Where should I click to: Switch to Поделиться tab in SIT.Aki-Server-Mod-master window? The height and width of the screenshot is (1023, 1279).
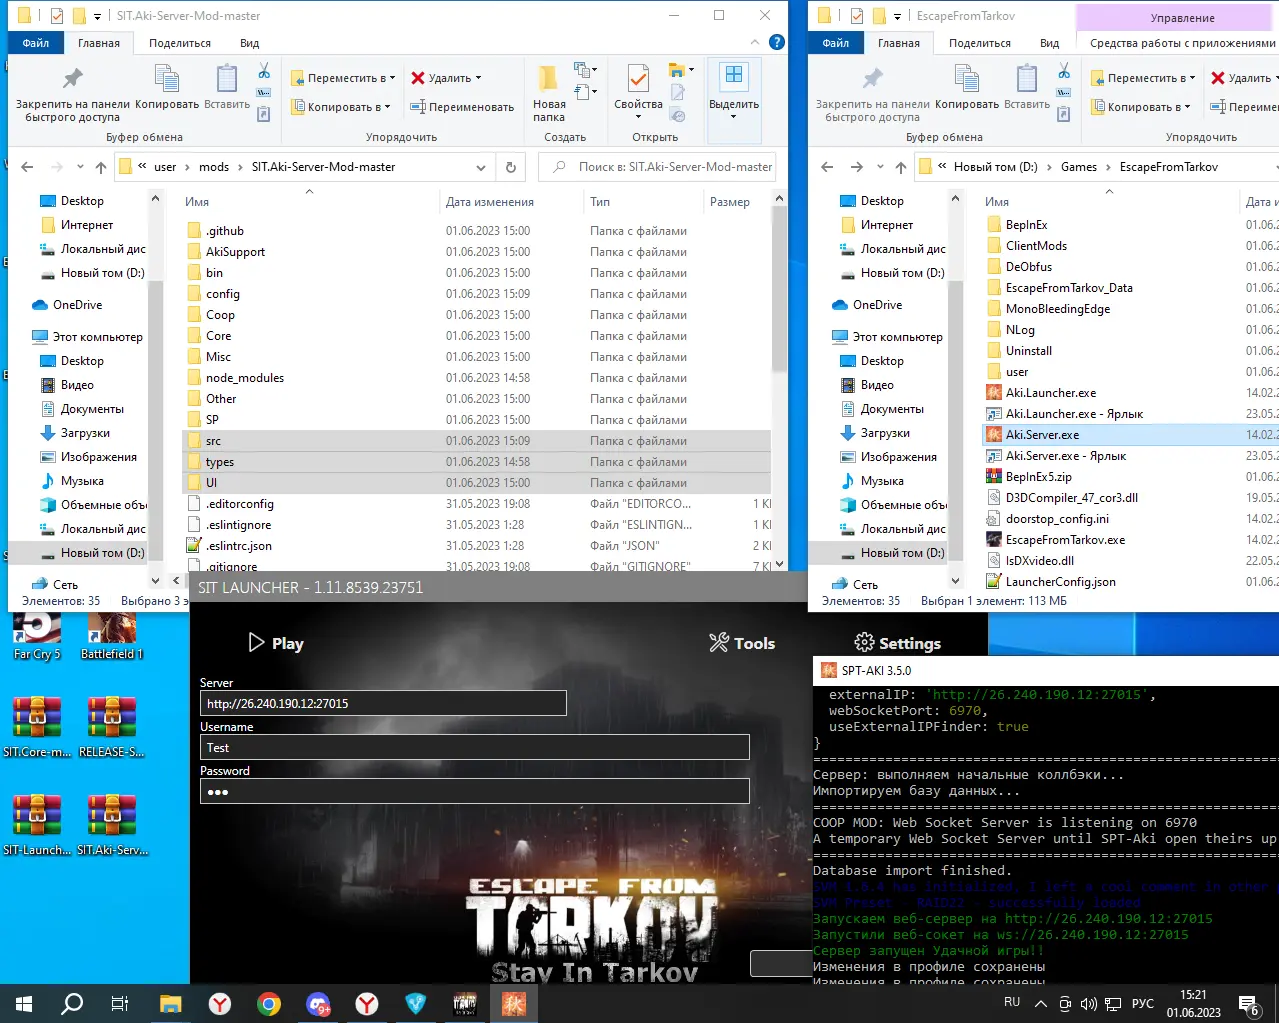click(180, 43)
